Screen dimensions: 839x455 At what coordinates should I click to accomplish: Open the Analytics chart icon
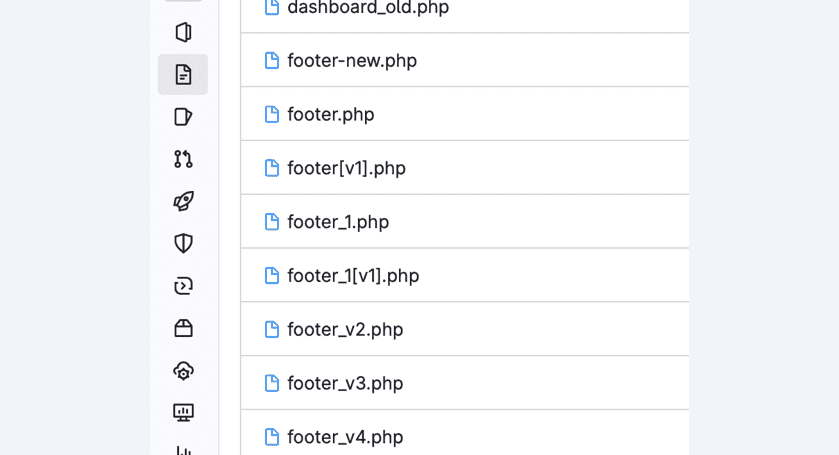[183, 450]
